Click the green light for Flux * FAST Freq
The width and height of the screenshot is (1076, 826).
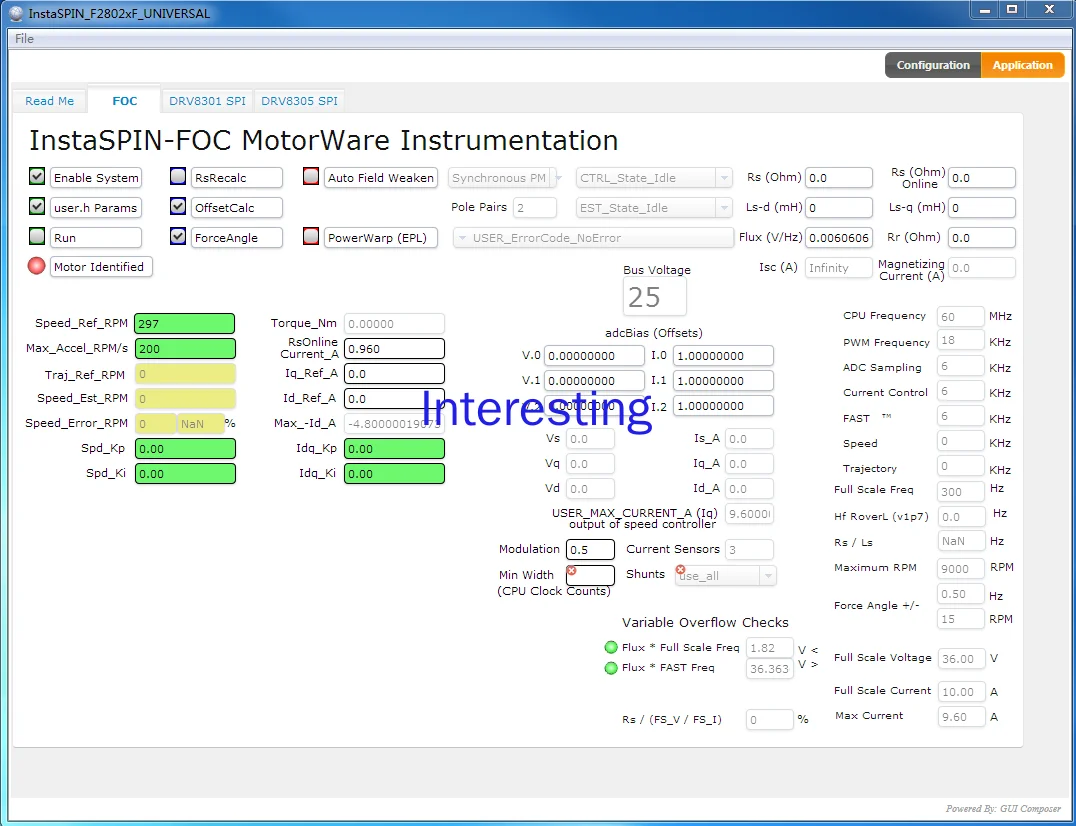pyautogui.click(x=611, y=668)
